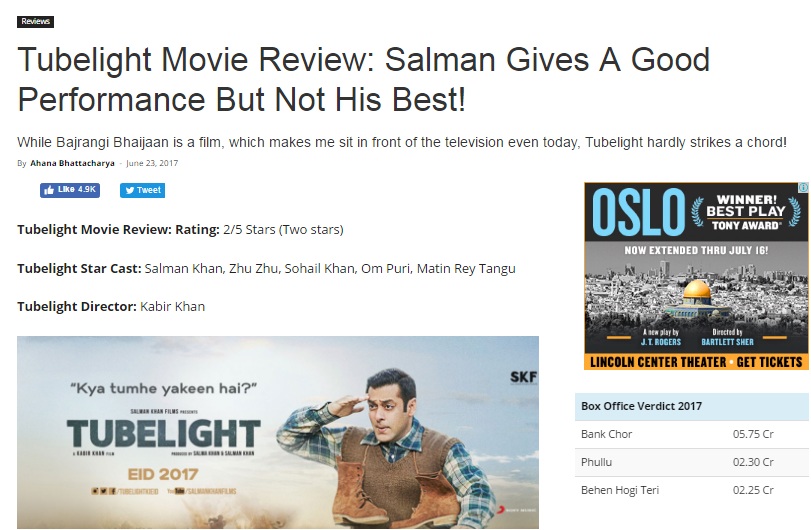Open the Tubelight Movie Review headline

364,79
